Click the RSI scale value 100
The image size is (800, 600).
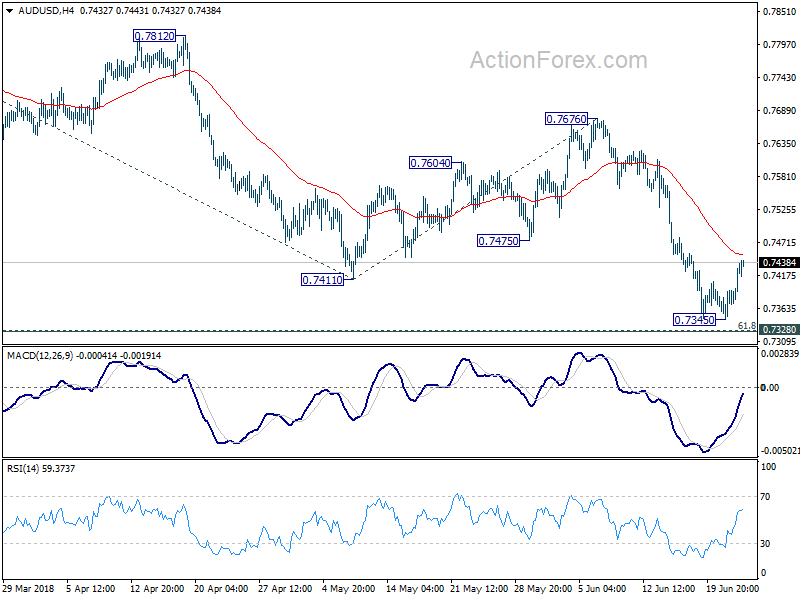[x=768, y=467]
